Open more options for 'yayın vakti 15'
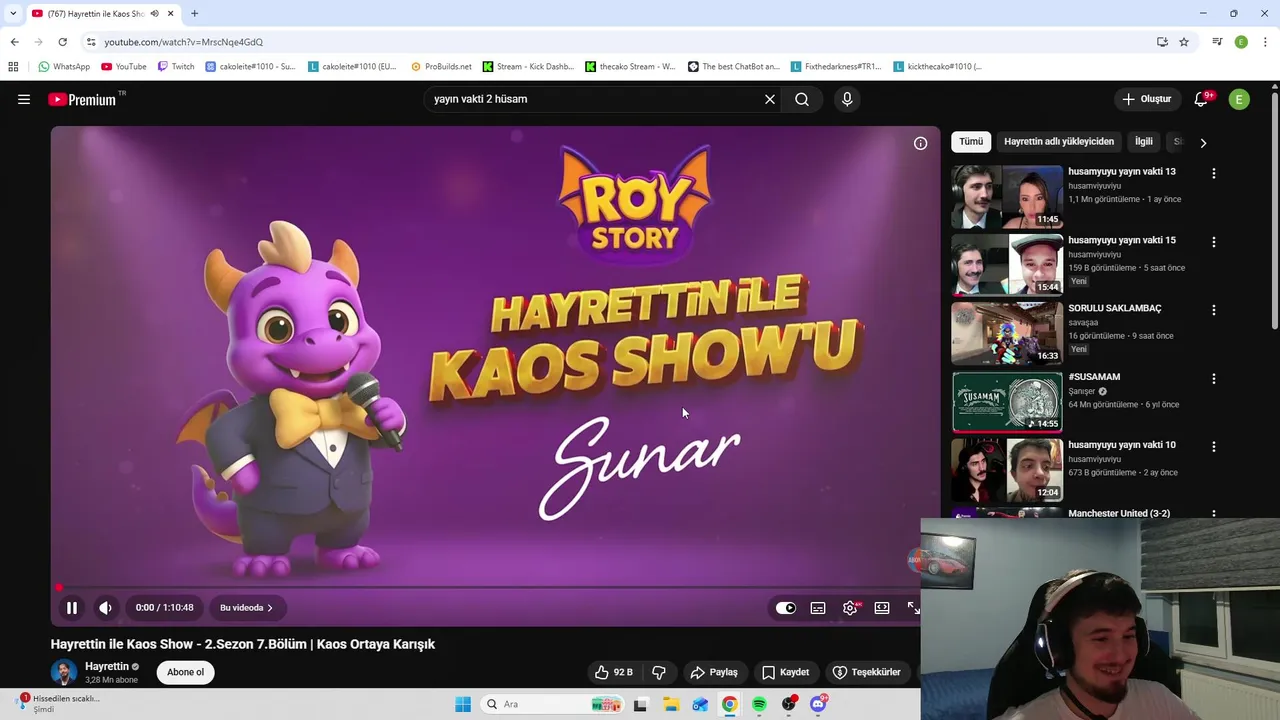1280x720 pixels. (1214, 242)
